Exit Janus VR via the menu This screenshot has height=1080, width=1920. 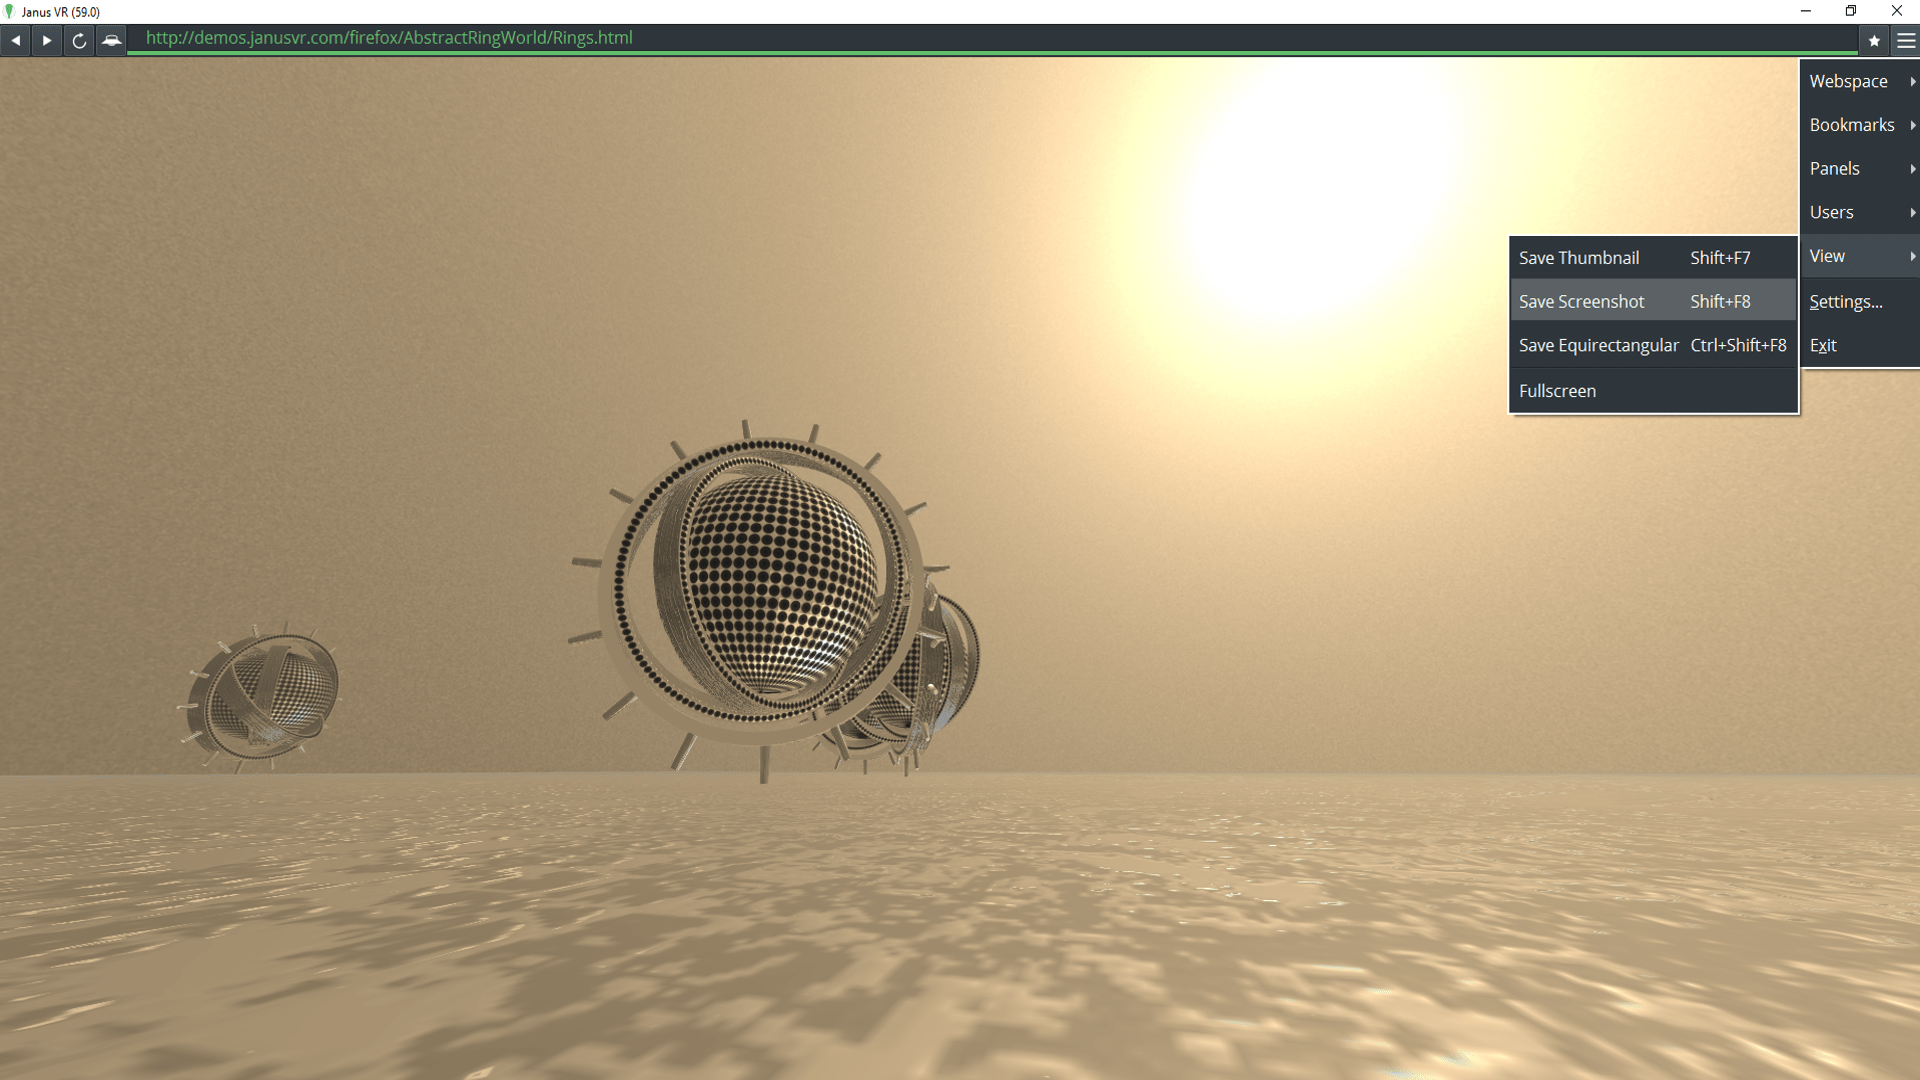click(x=1823, y=344)
